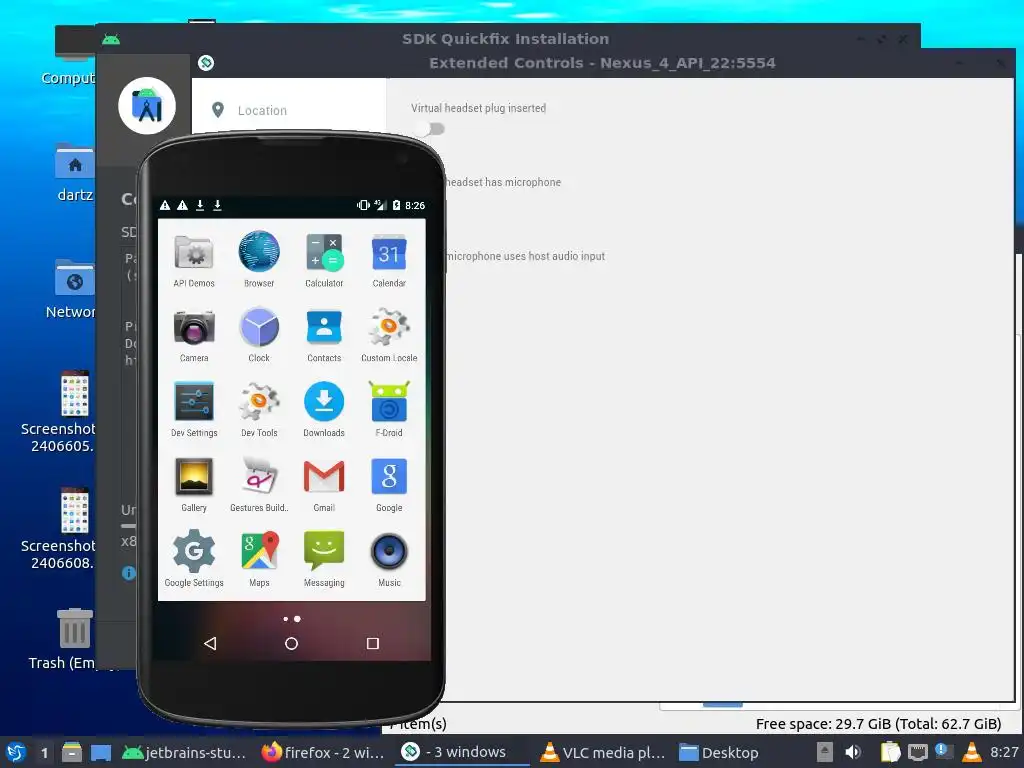Open the Trash on the desktop

point(72,639)
